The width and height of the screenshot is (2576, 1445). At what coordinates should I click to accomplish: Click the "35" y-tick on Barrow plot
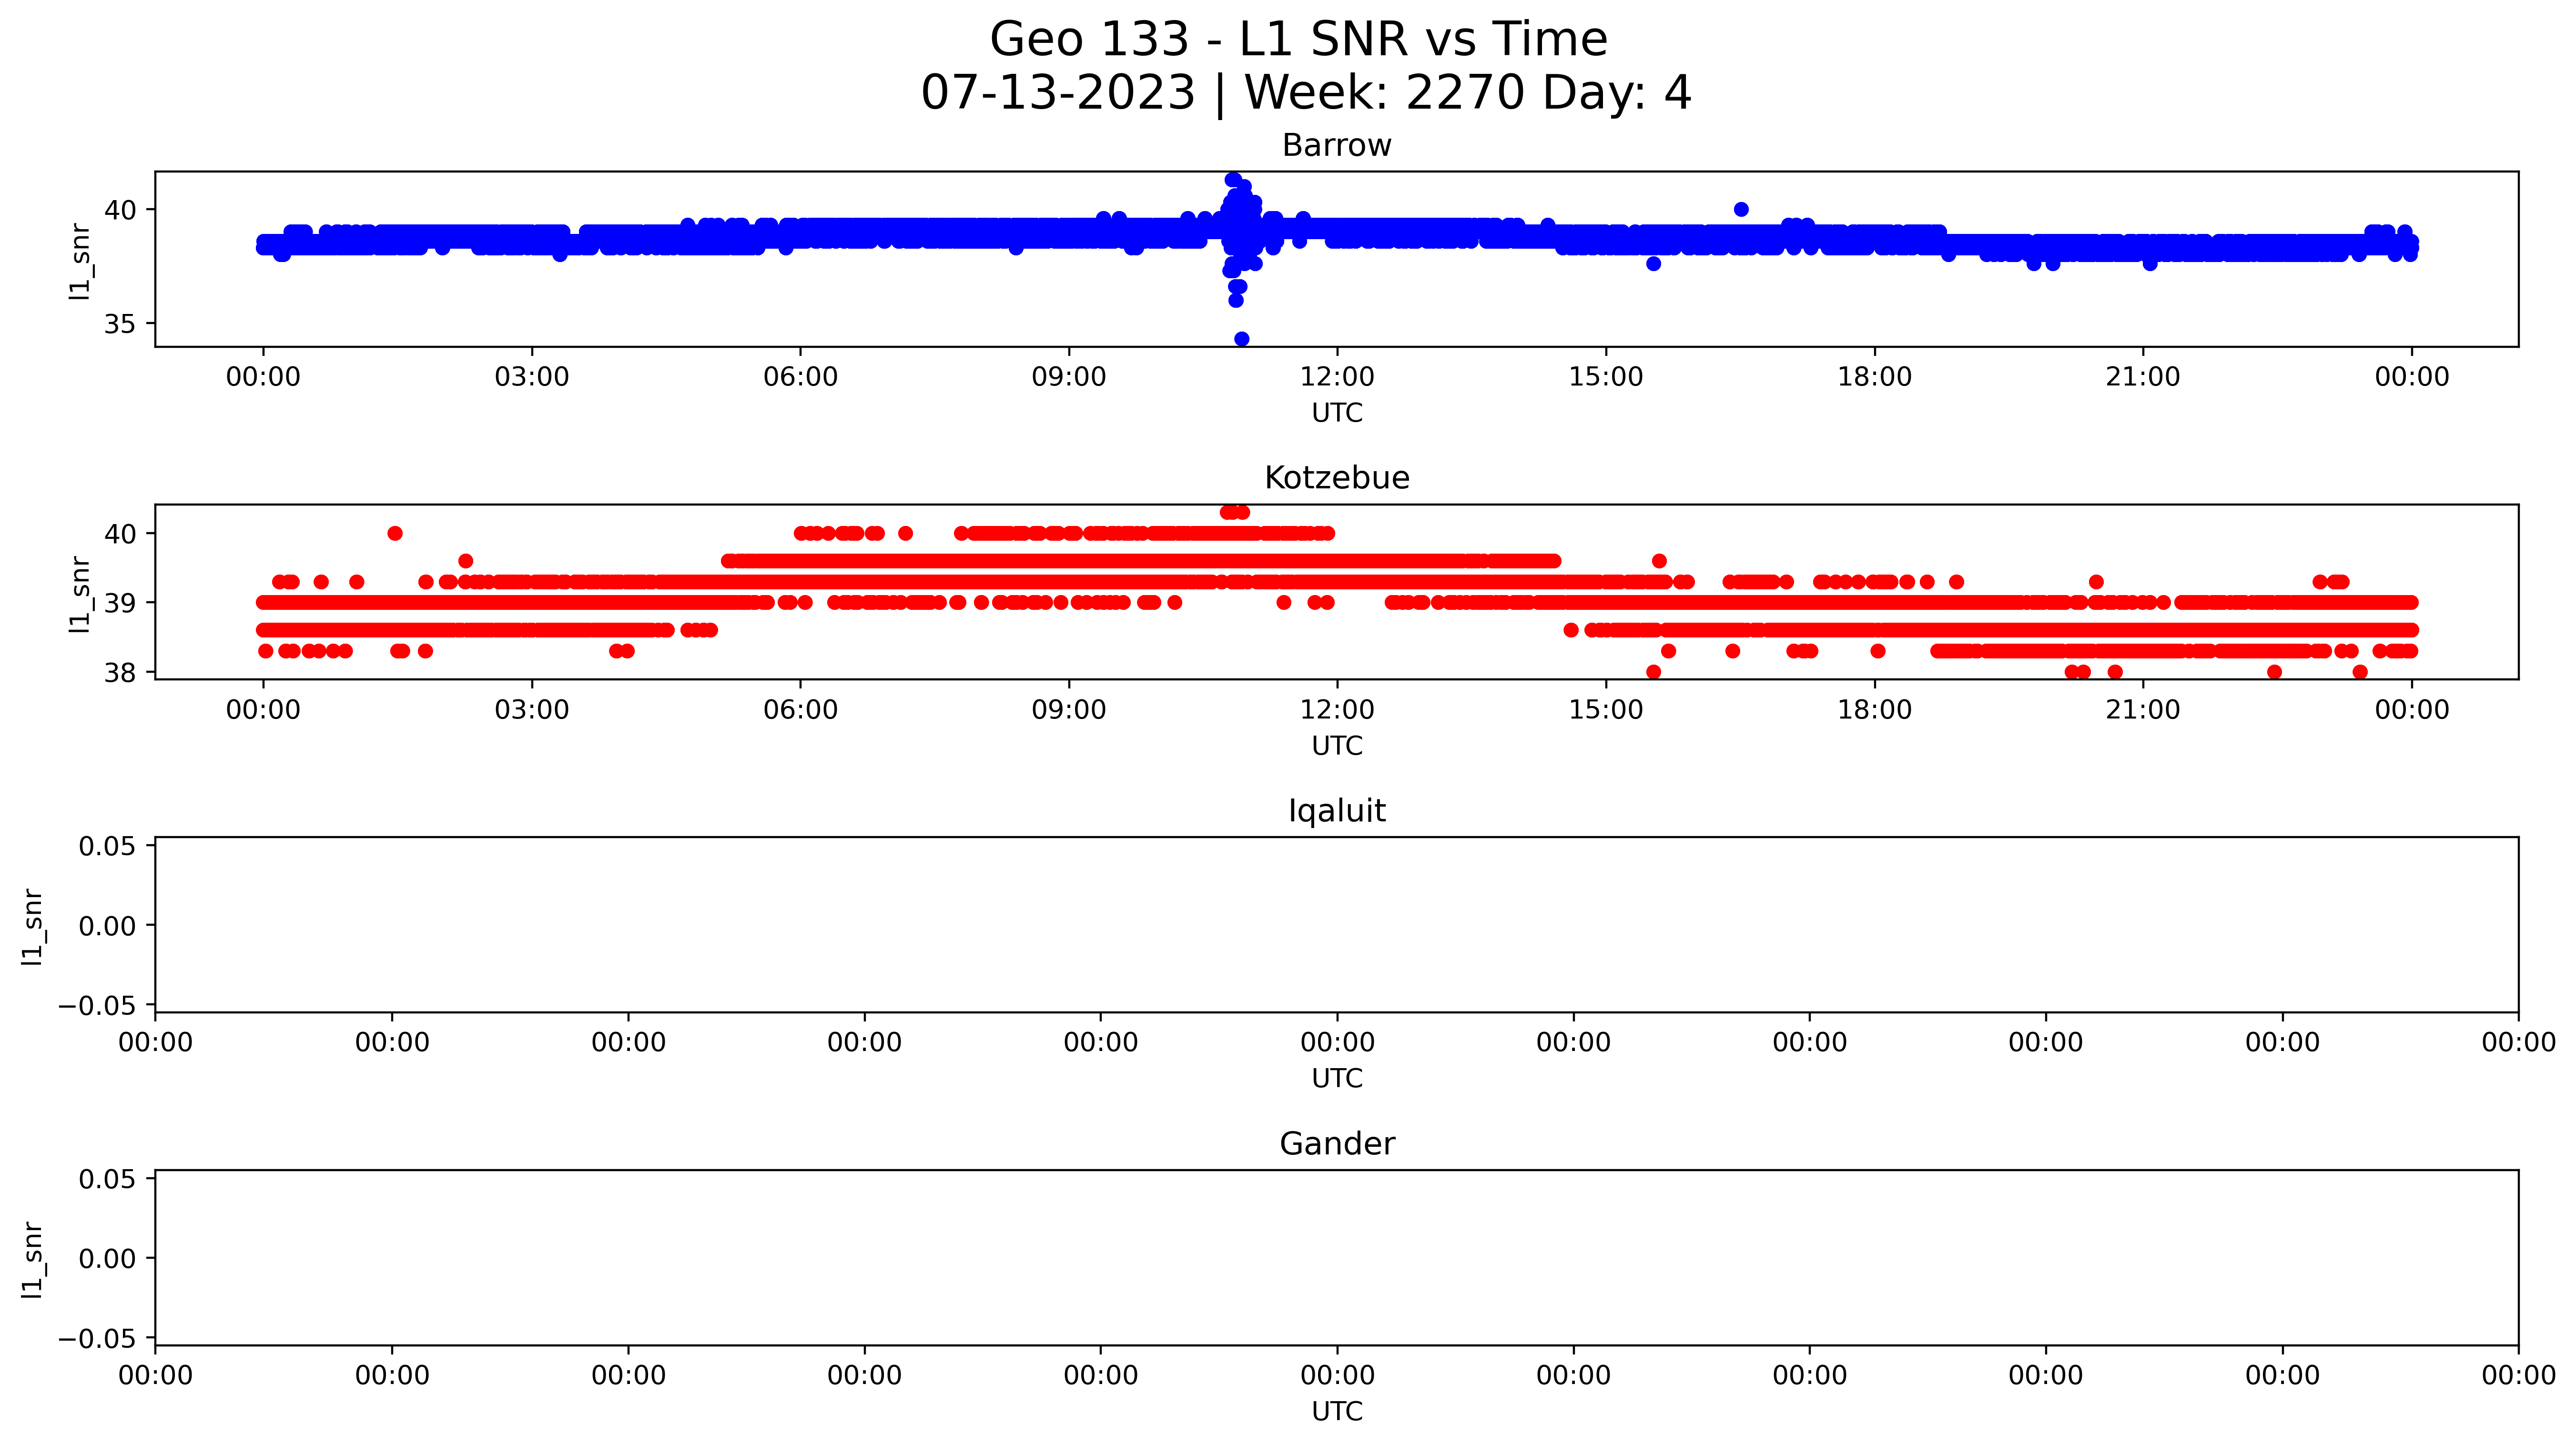pyautogui.click(x=121, y=324)
